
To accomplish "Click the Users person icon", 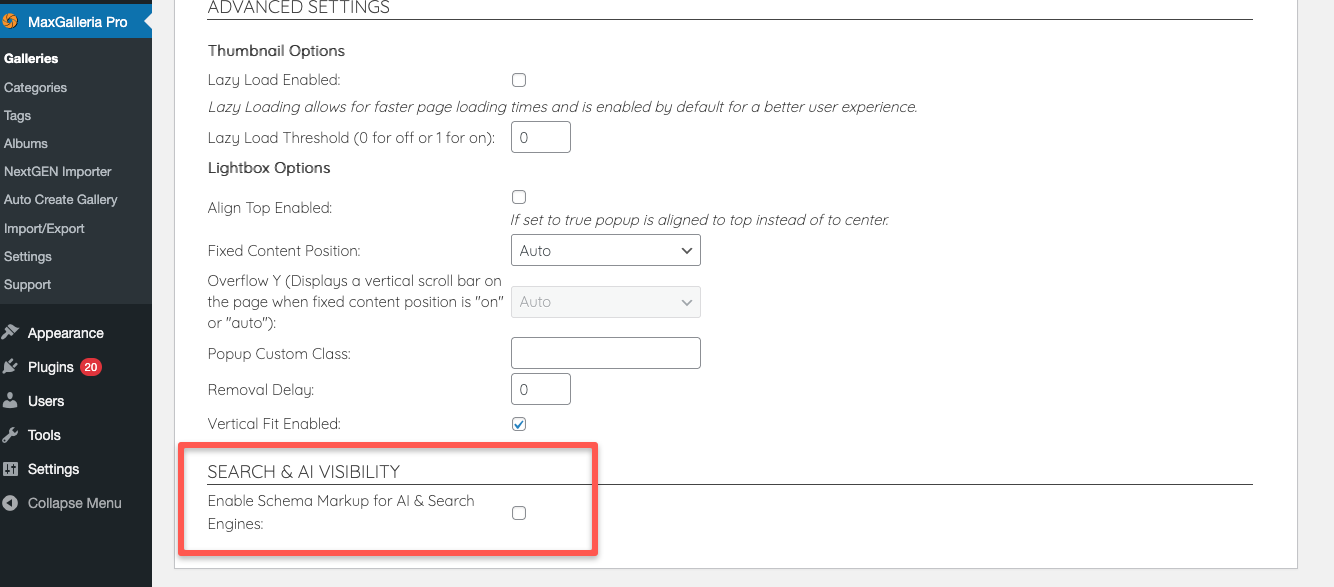I will [x=10, y=401].
